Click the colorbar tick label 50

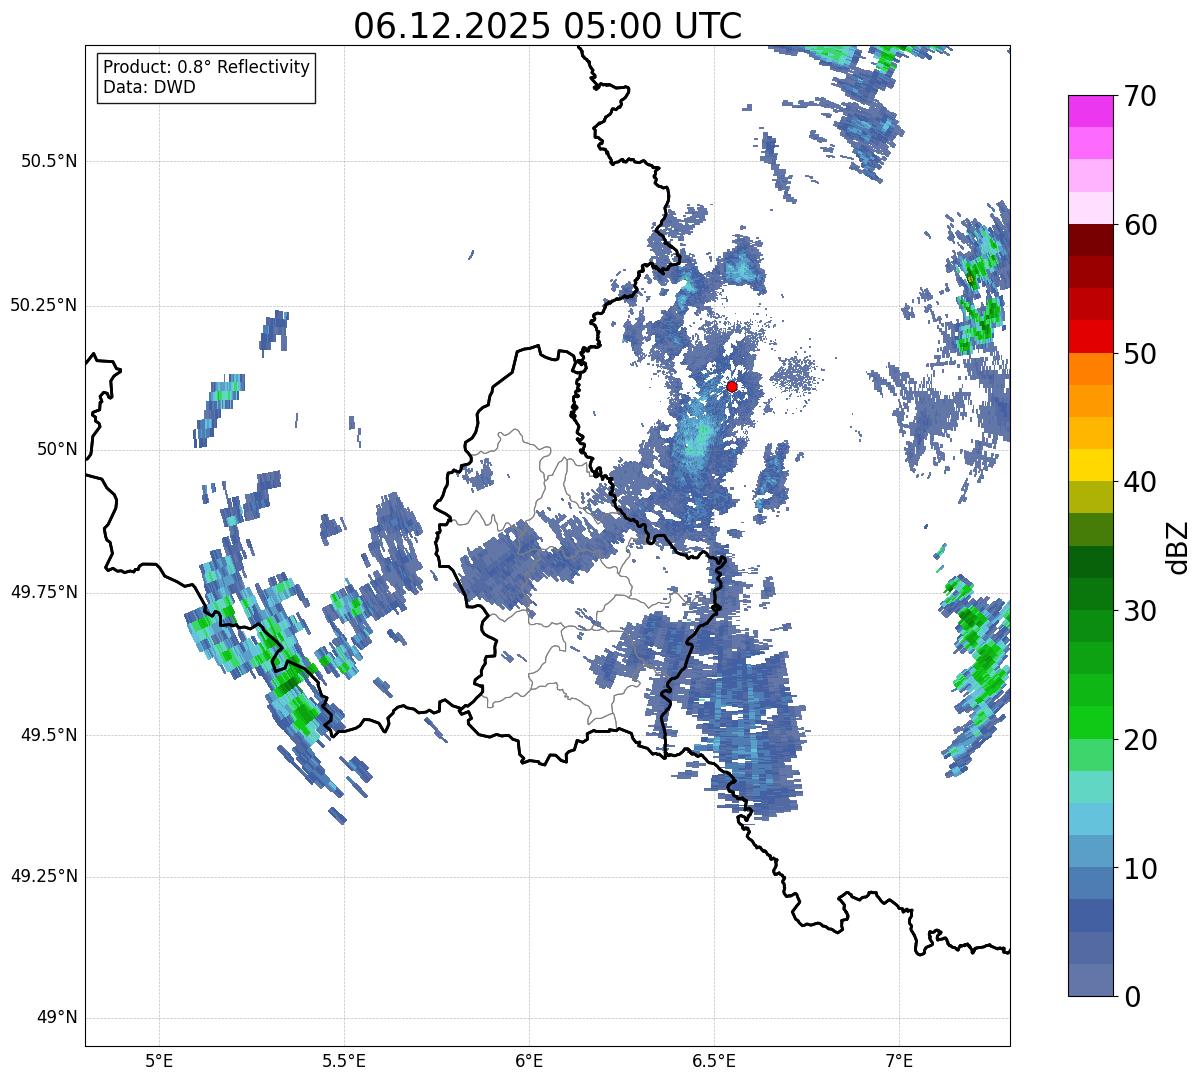point(1140,354)
